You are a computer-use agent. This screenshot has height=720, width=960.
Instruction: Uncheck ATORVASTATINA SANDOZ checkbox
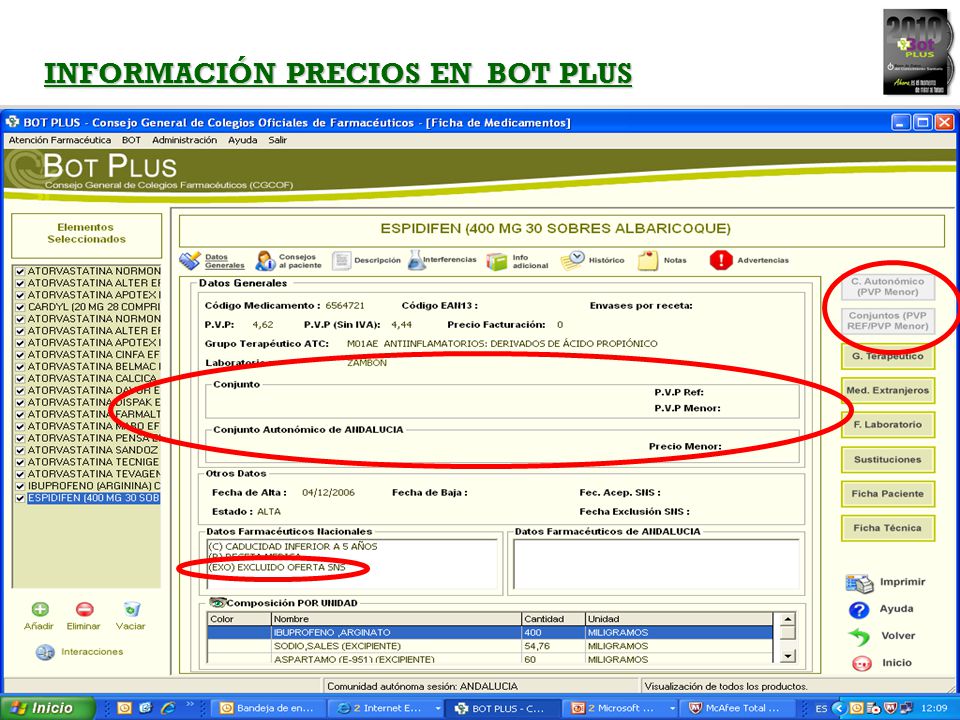(x=20, y=451)
